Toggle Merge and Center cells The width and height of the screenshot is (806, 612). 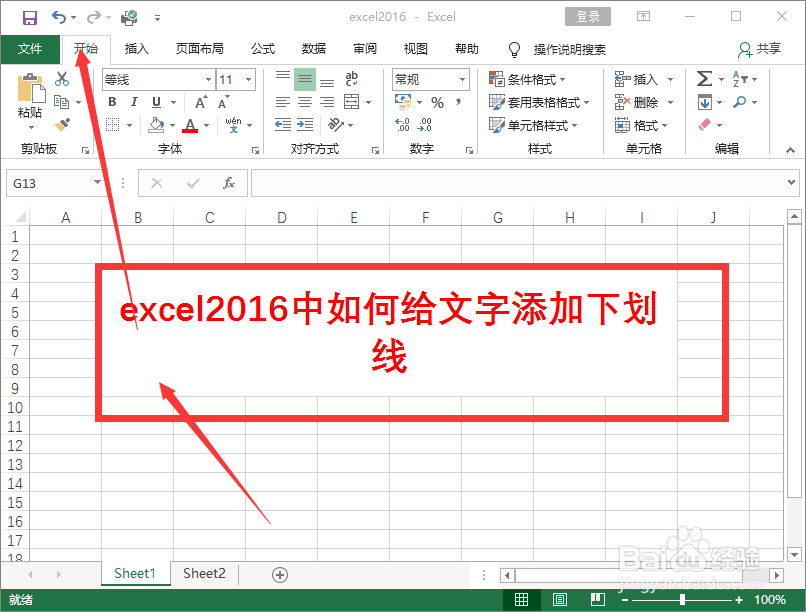pos(352,102)
